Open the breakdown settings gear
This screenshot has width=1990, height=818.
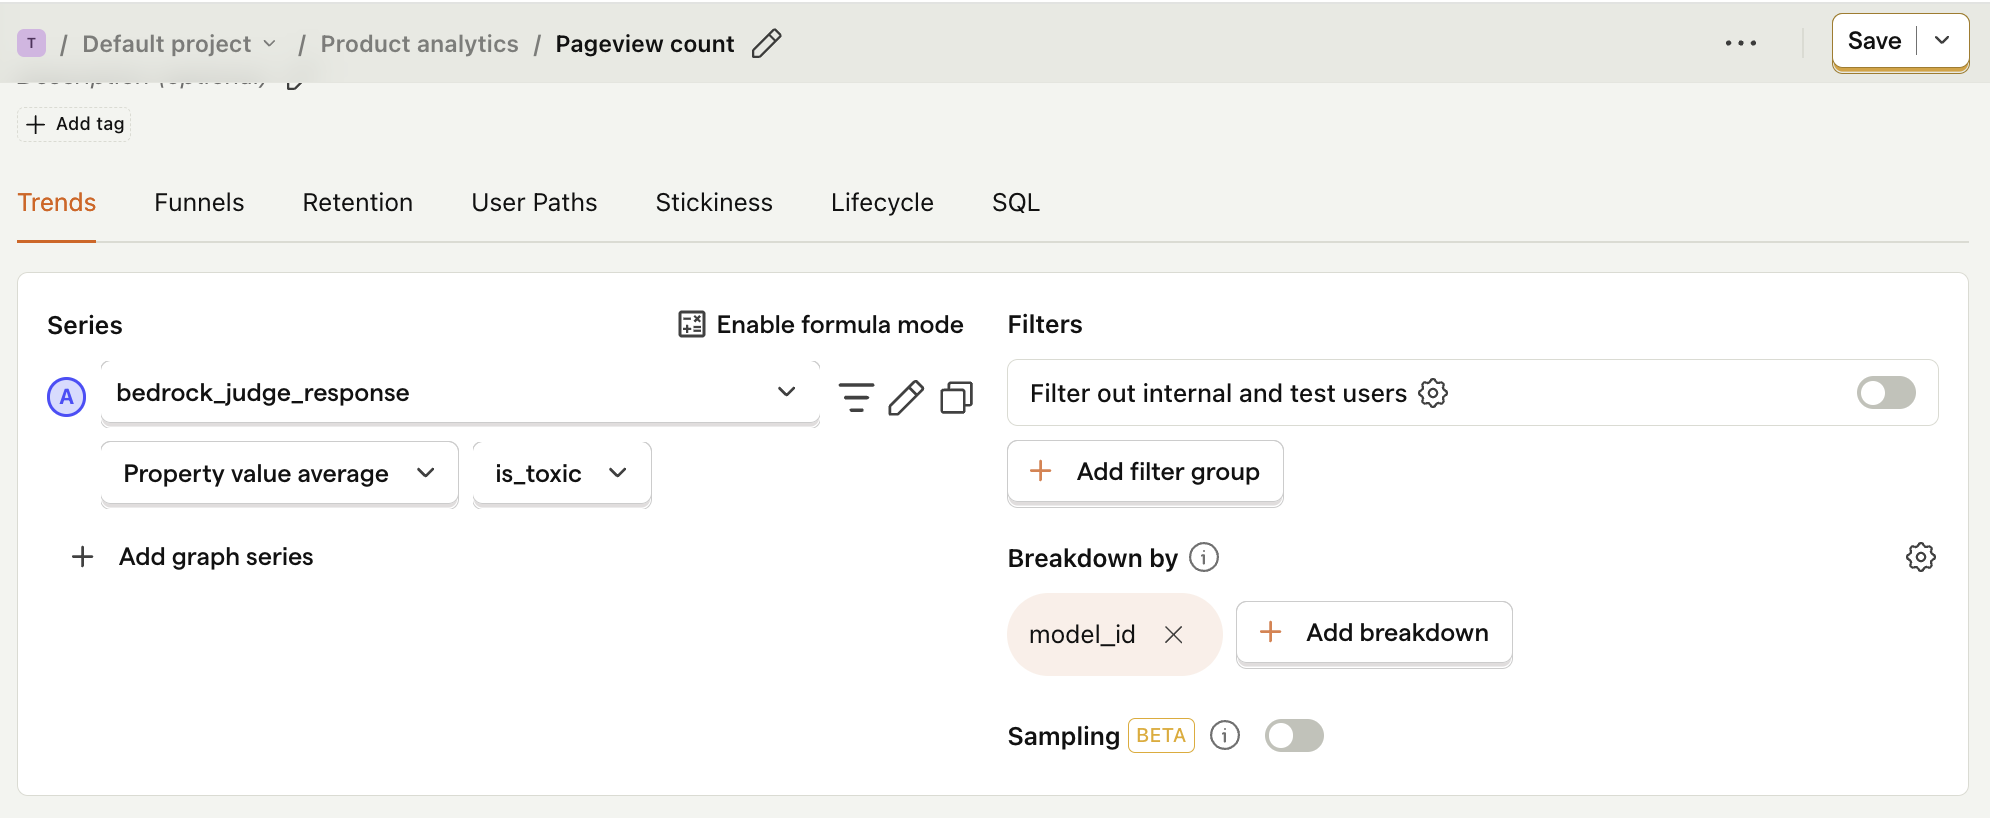pyautogui.click(x=1921, y=557)
